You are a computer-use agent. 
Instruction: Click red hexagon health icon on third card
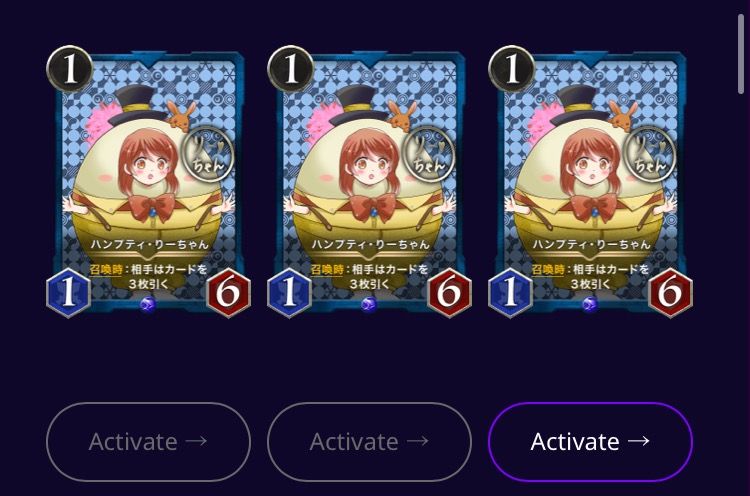point(671,293)
